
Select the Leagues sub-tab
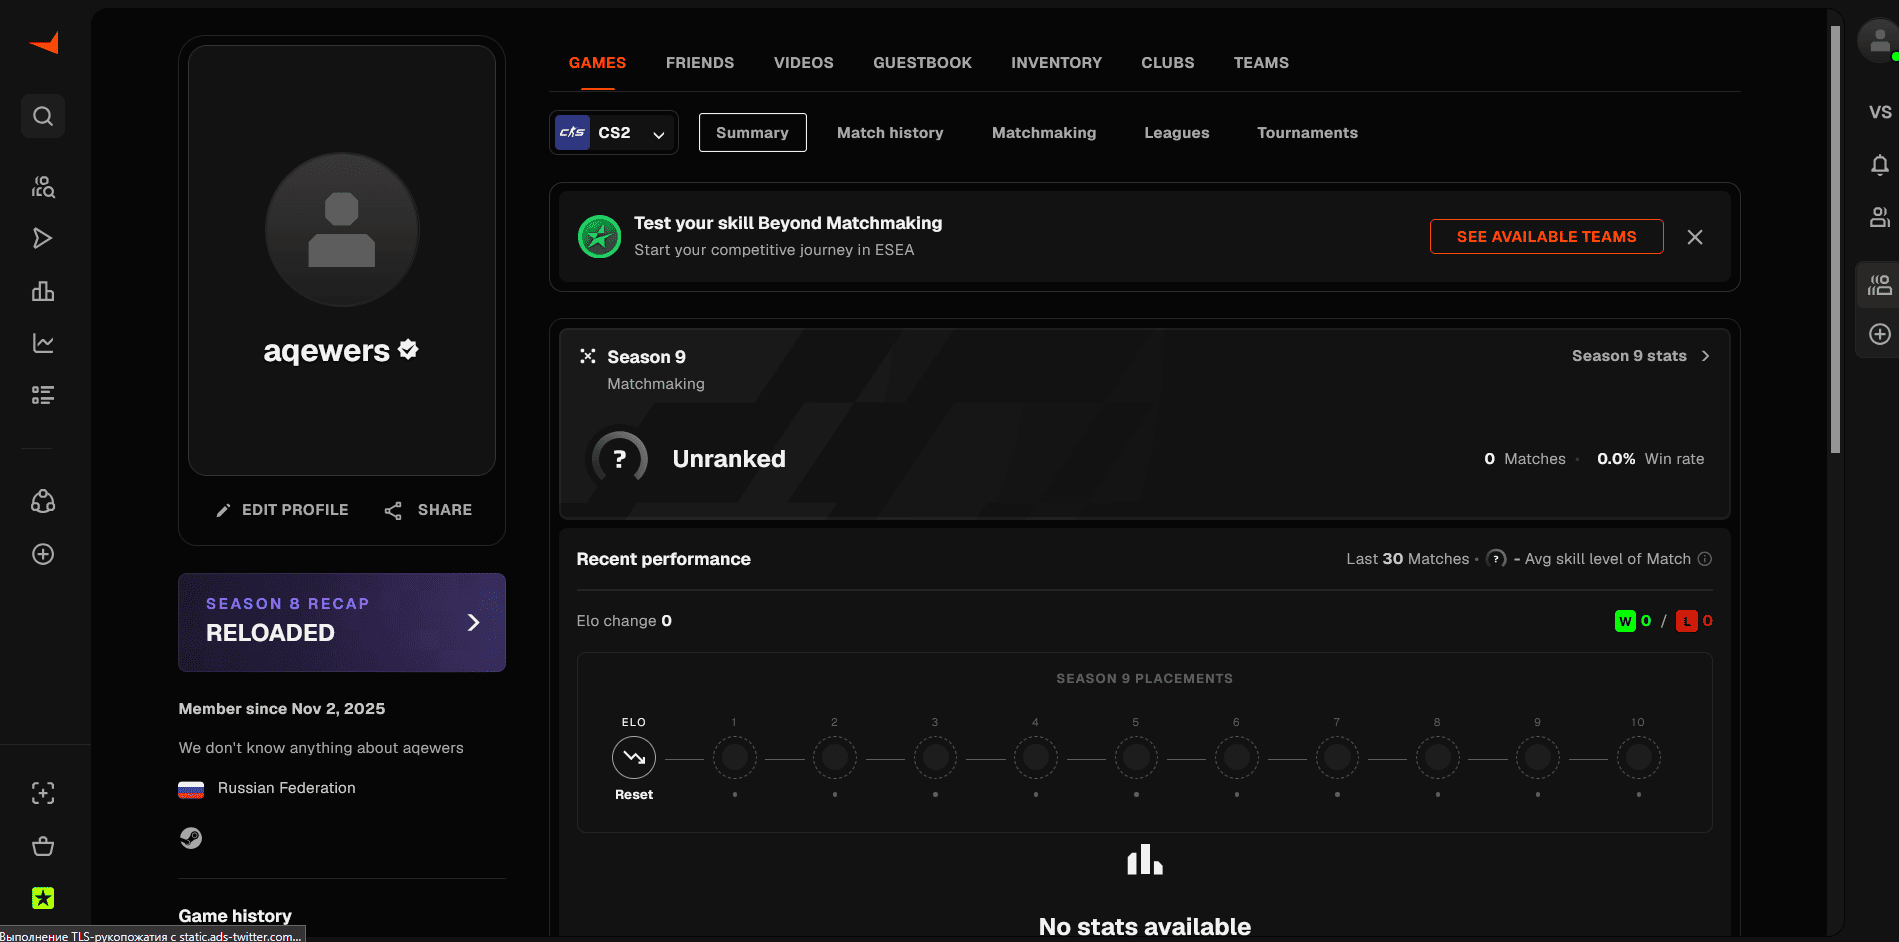click(1177, 133)
